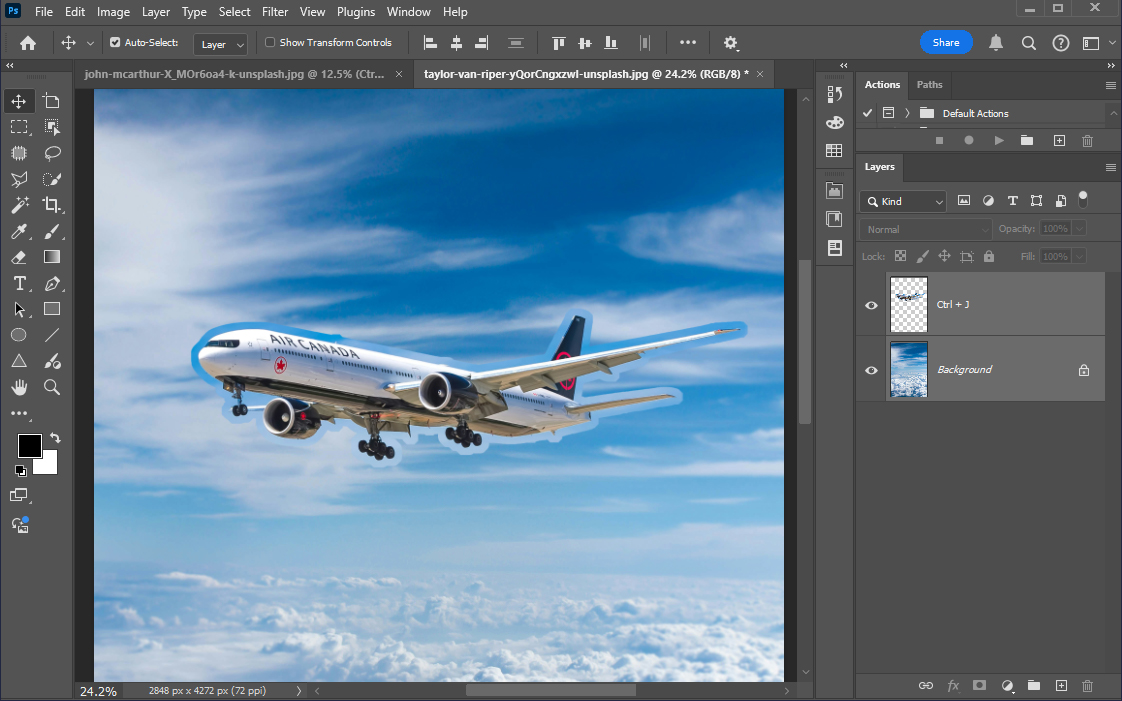
Task: Toggle Lock all padlock in Layers panel
Action: pos(989,256)
